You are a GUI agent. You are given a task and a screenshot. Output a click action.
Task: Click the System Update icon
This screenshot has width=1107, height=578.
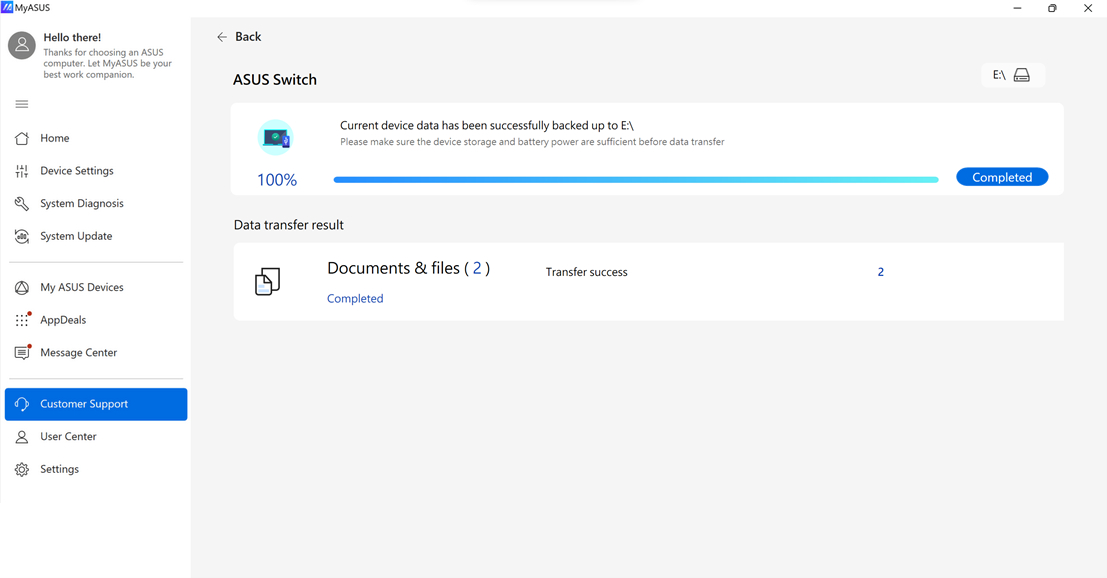click(x=22, y=237)
